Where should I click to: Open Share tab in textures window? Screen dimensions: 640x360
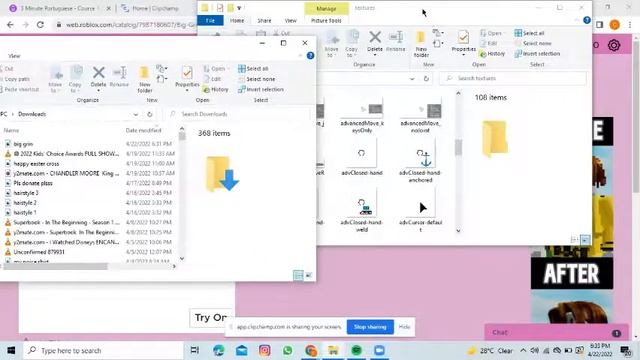click(x=264, y=20)
